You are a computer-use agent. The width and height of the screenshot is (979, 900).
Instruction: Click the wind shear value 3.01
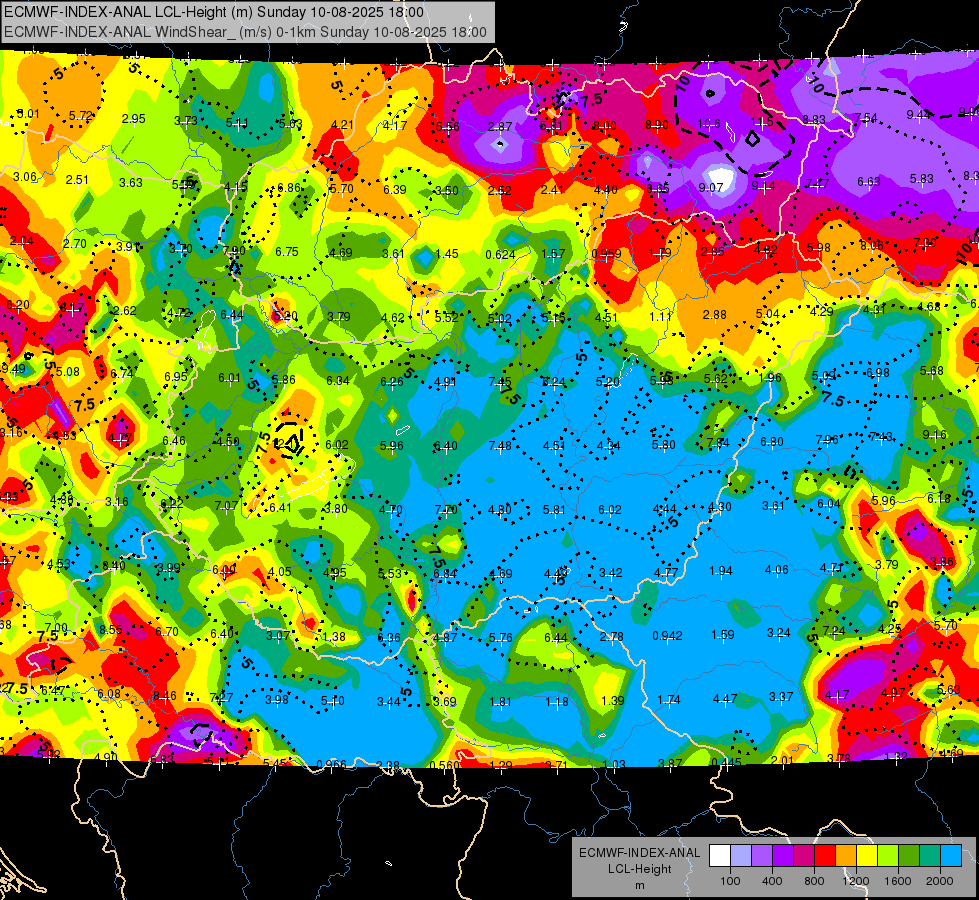[x=28, y=114]
